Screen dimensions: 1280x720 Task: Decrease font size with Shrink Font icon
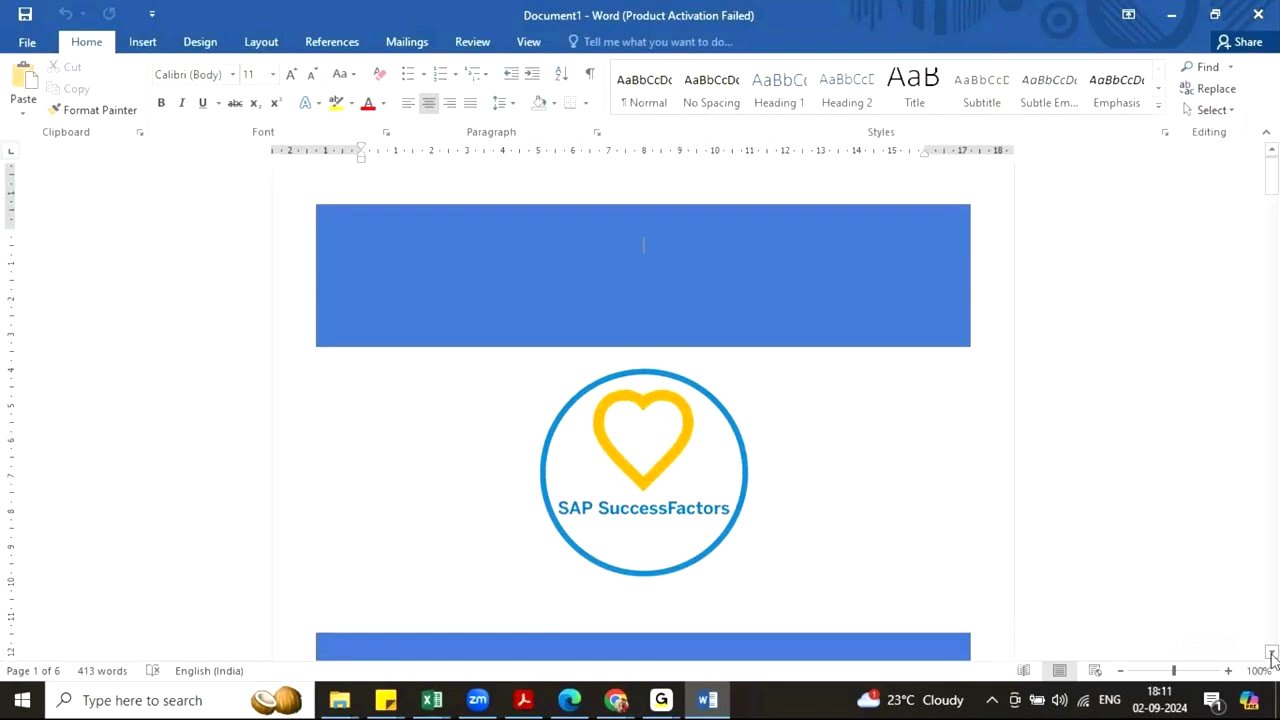(312, 74)
